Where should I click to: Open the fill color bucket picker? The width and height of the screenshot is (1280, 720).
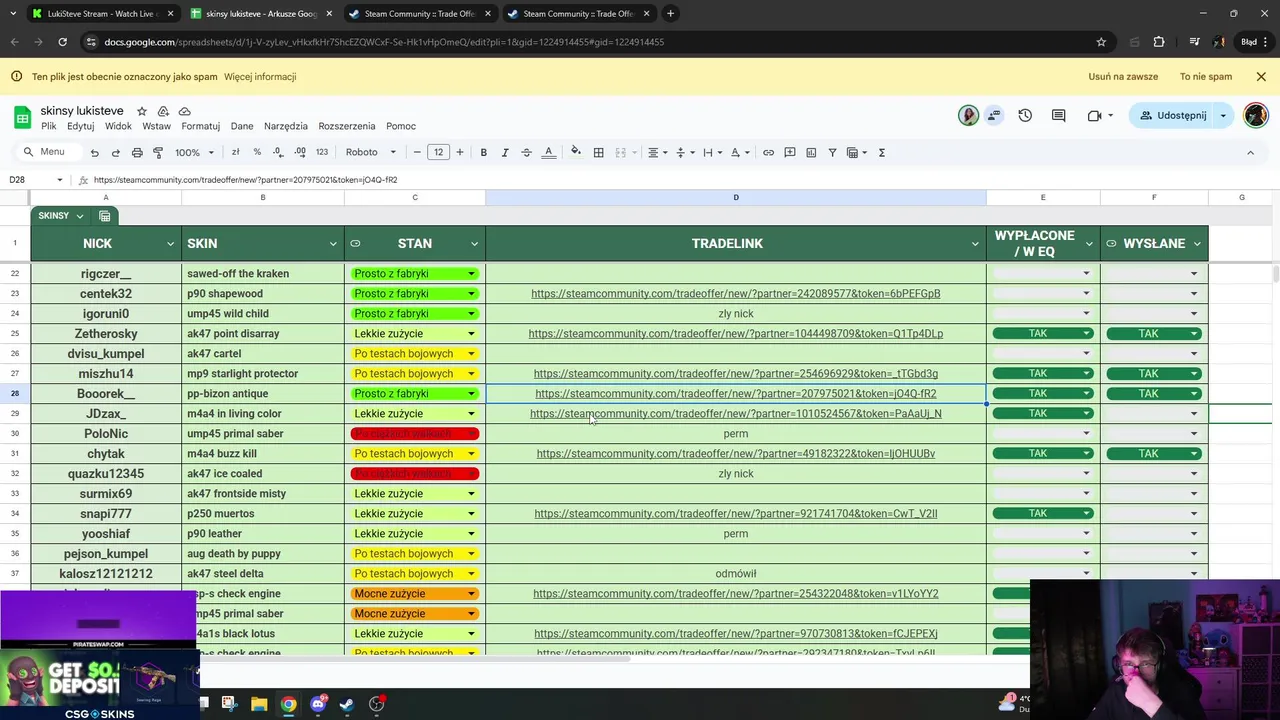575,152
